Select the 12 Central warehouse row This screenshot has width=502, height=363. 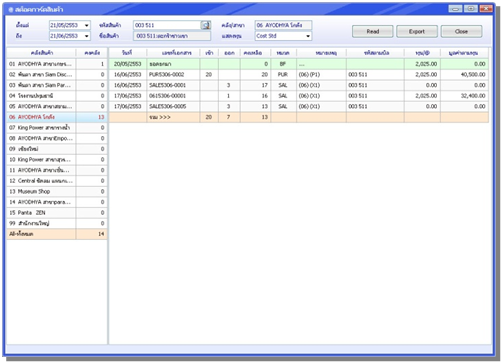click(x=57, y=181)
